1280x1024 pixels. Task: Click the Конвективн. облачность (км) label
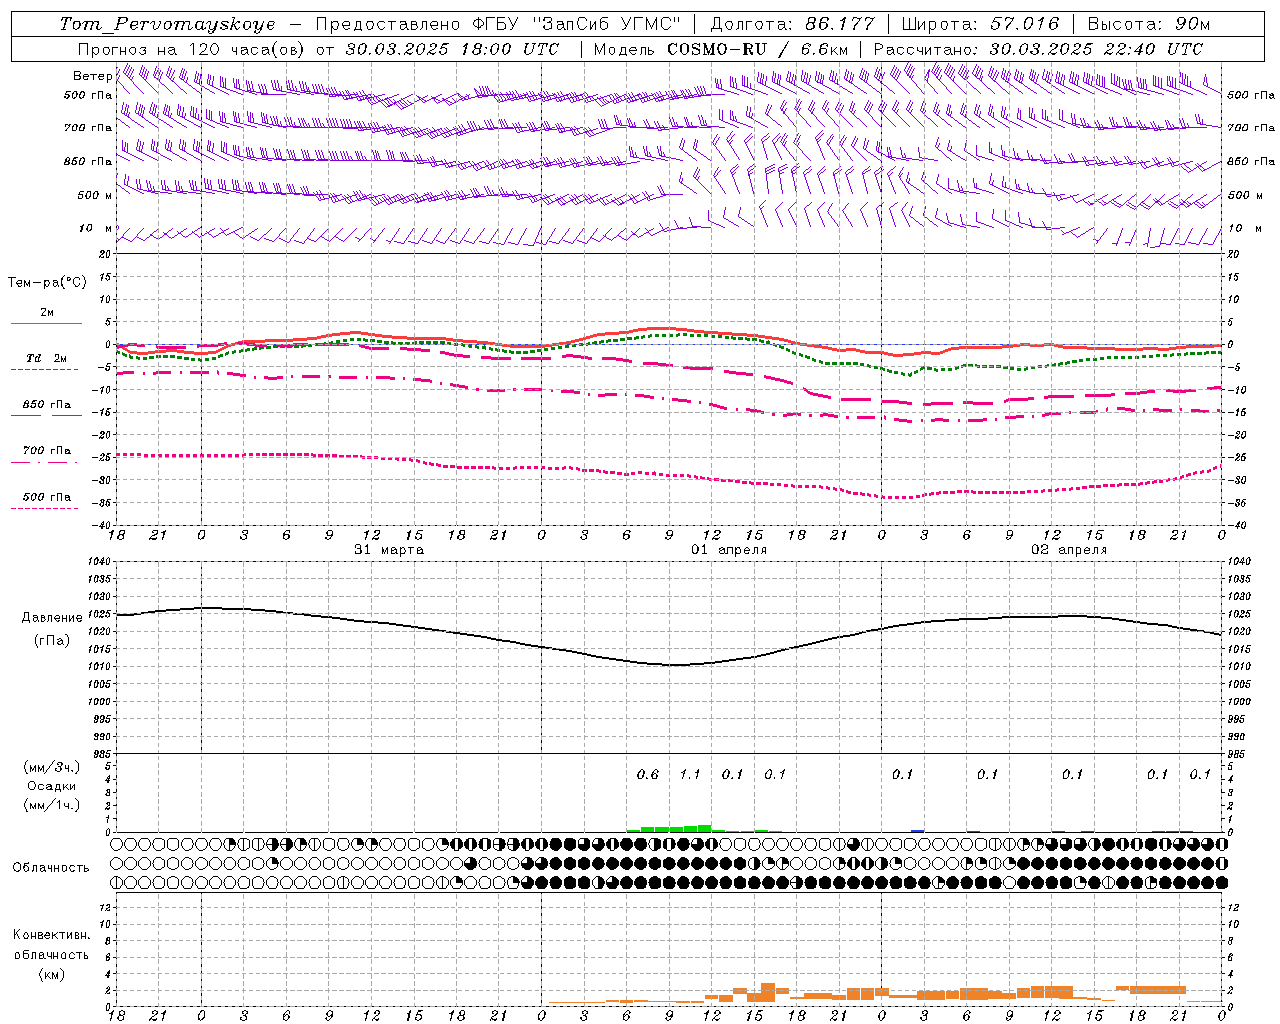(51, 954)
